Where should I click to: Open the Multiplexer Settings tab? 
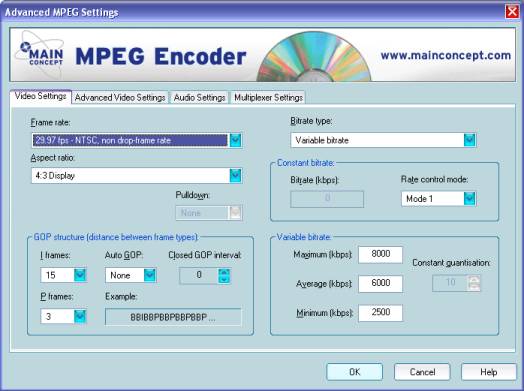[268, 98]
